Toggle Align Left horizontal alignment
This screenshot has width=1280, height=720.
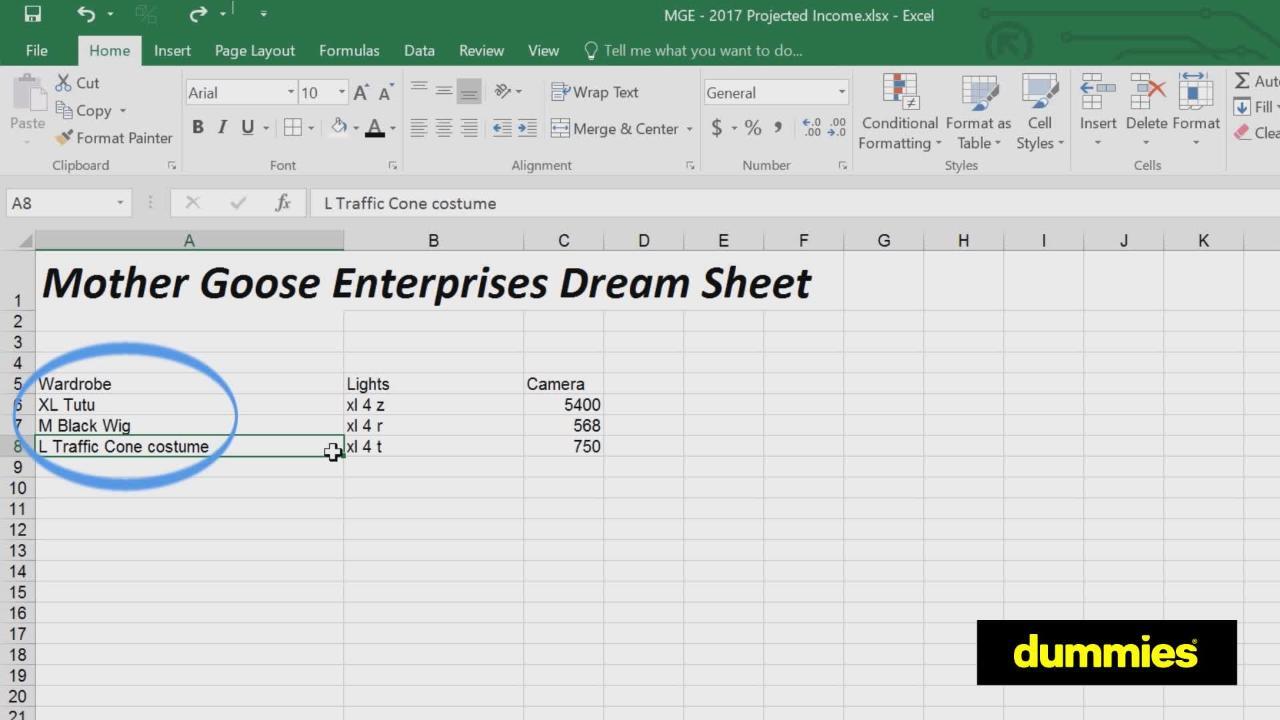tap(419, 128)
